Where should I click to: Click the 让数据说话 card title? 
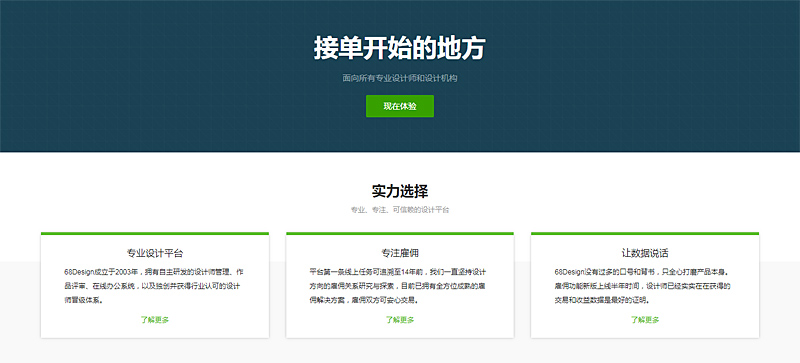pos(645,253)
